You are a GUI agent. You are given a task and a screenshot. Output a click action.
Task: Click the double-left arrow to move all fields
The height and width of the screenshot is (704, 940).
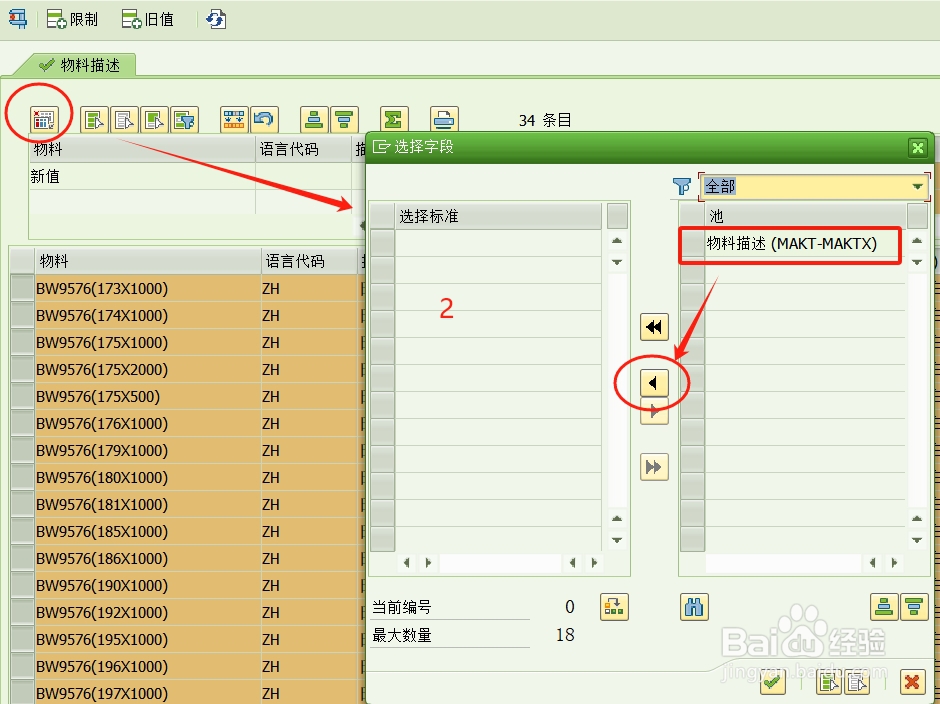click(x=654, y=326)
